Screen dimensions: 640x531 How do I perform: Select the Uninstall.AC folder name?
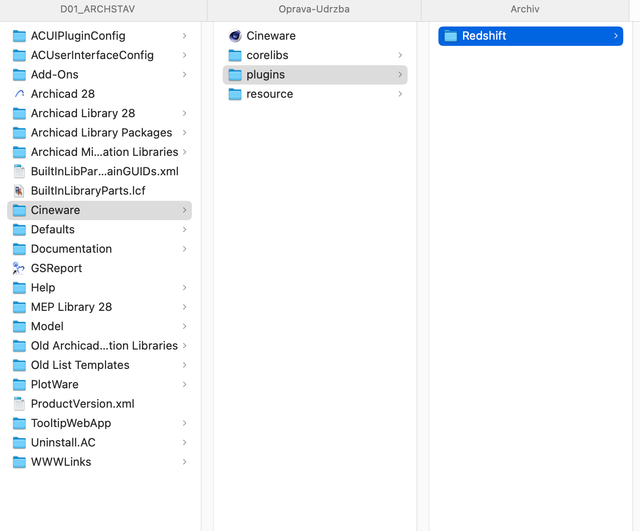63,442
